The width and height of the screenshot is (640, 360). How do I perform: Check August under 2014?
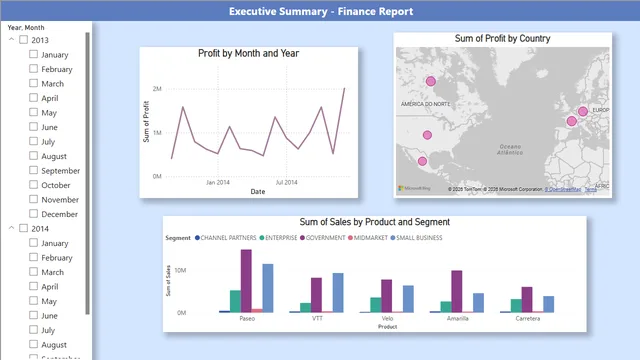pyautogui.click(x=33, y=344)
